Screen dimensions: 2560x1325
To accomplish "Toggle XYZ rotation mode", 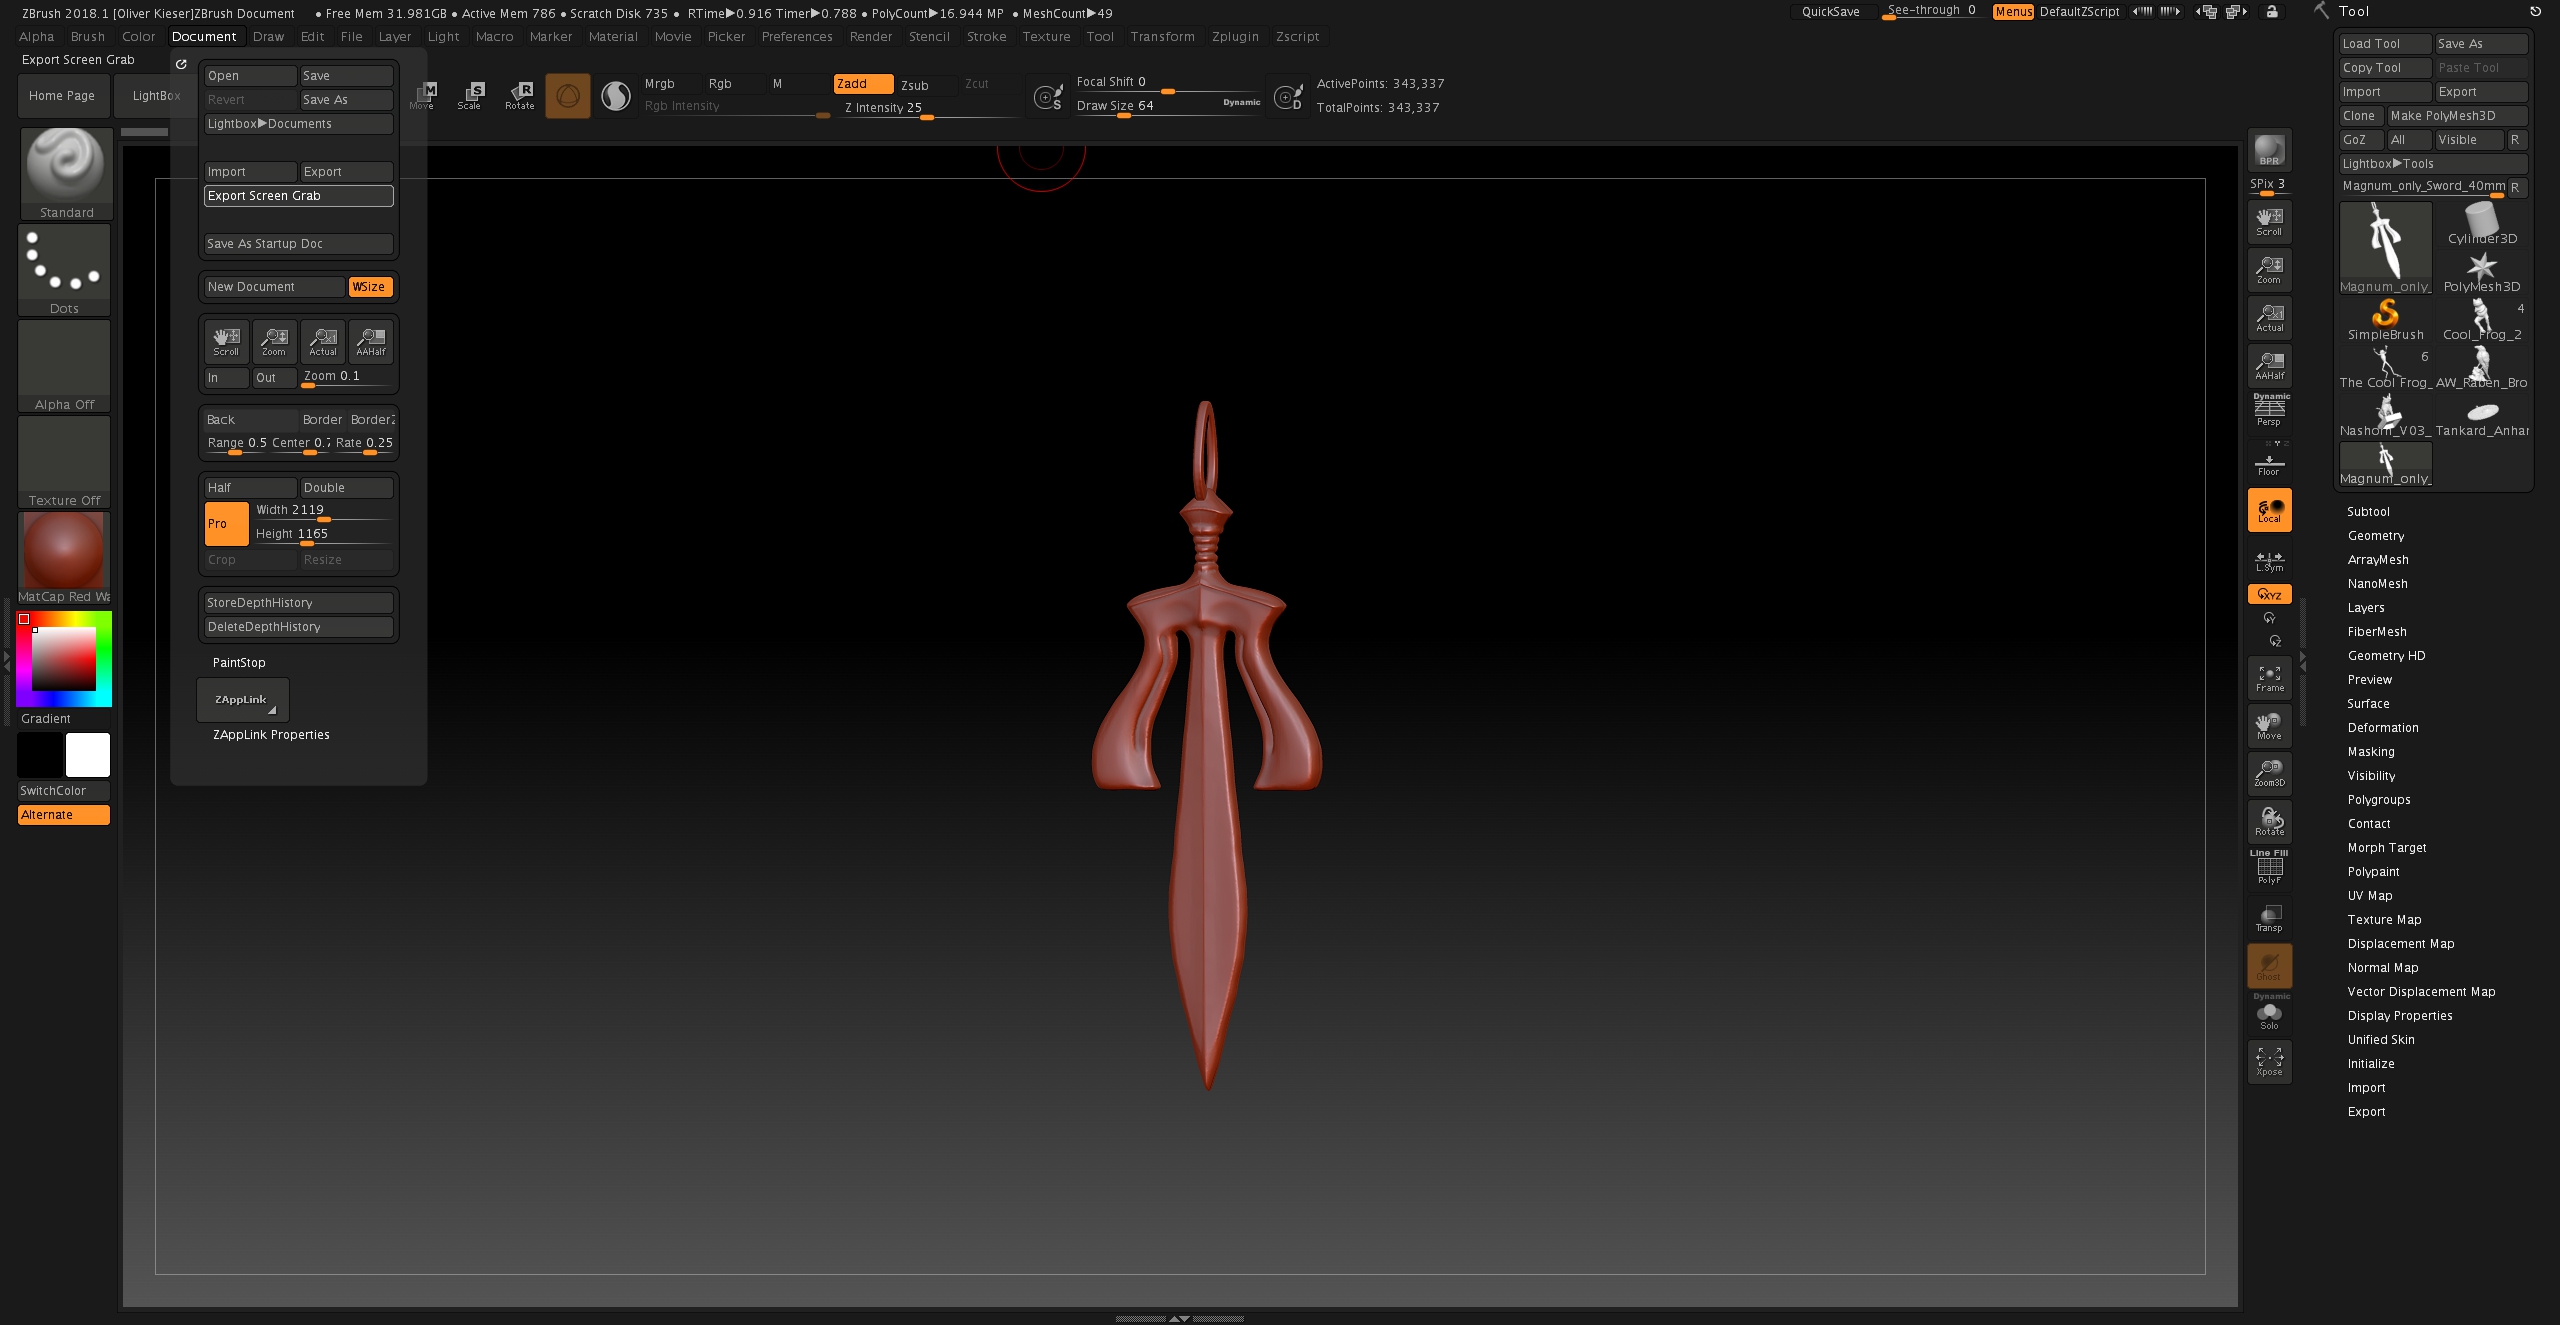I will pos(2269,594).
